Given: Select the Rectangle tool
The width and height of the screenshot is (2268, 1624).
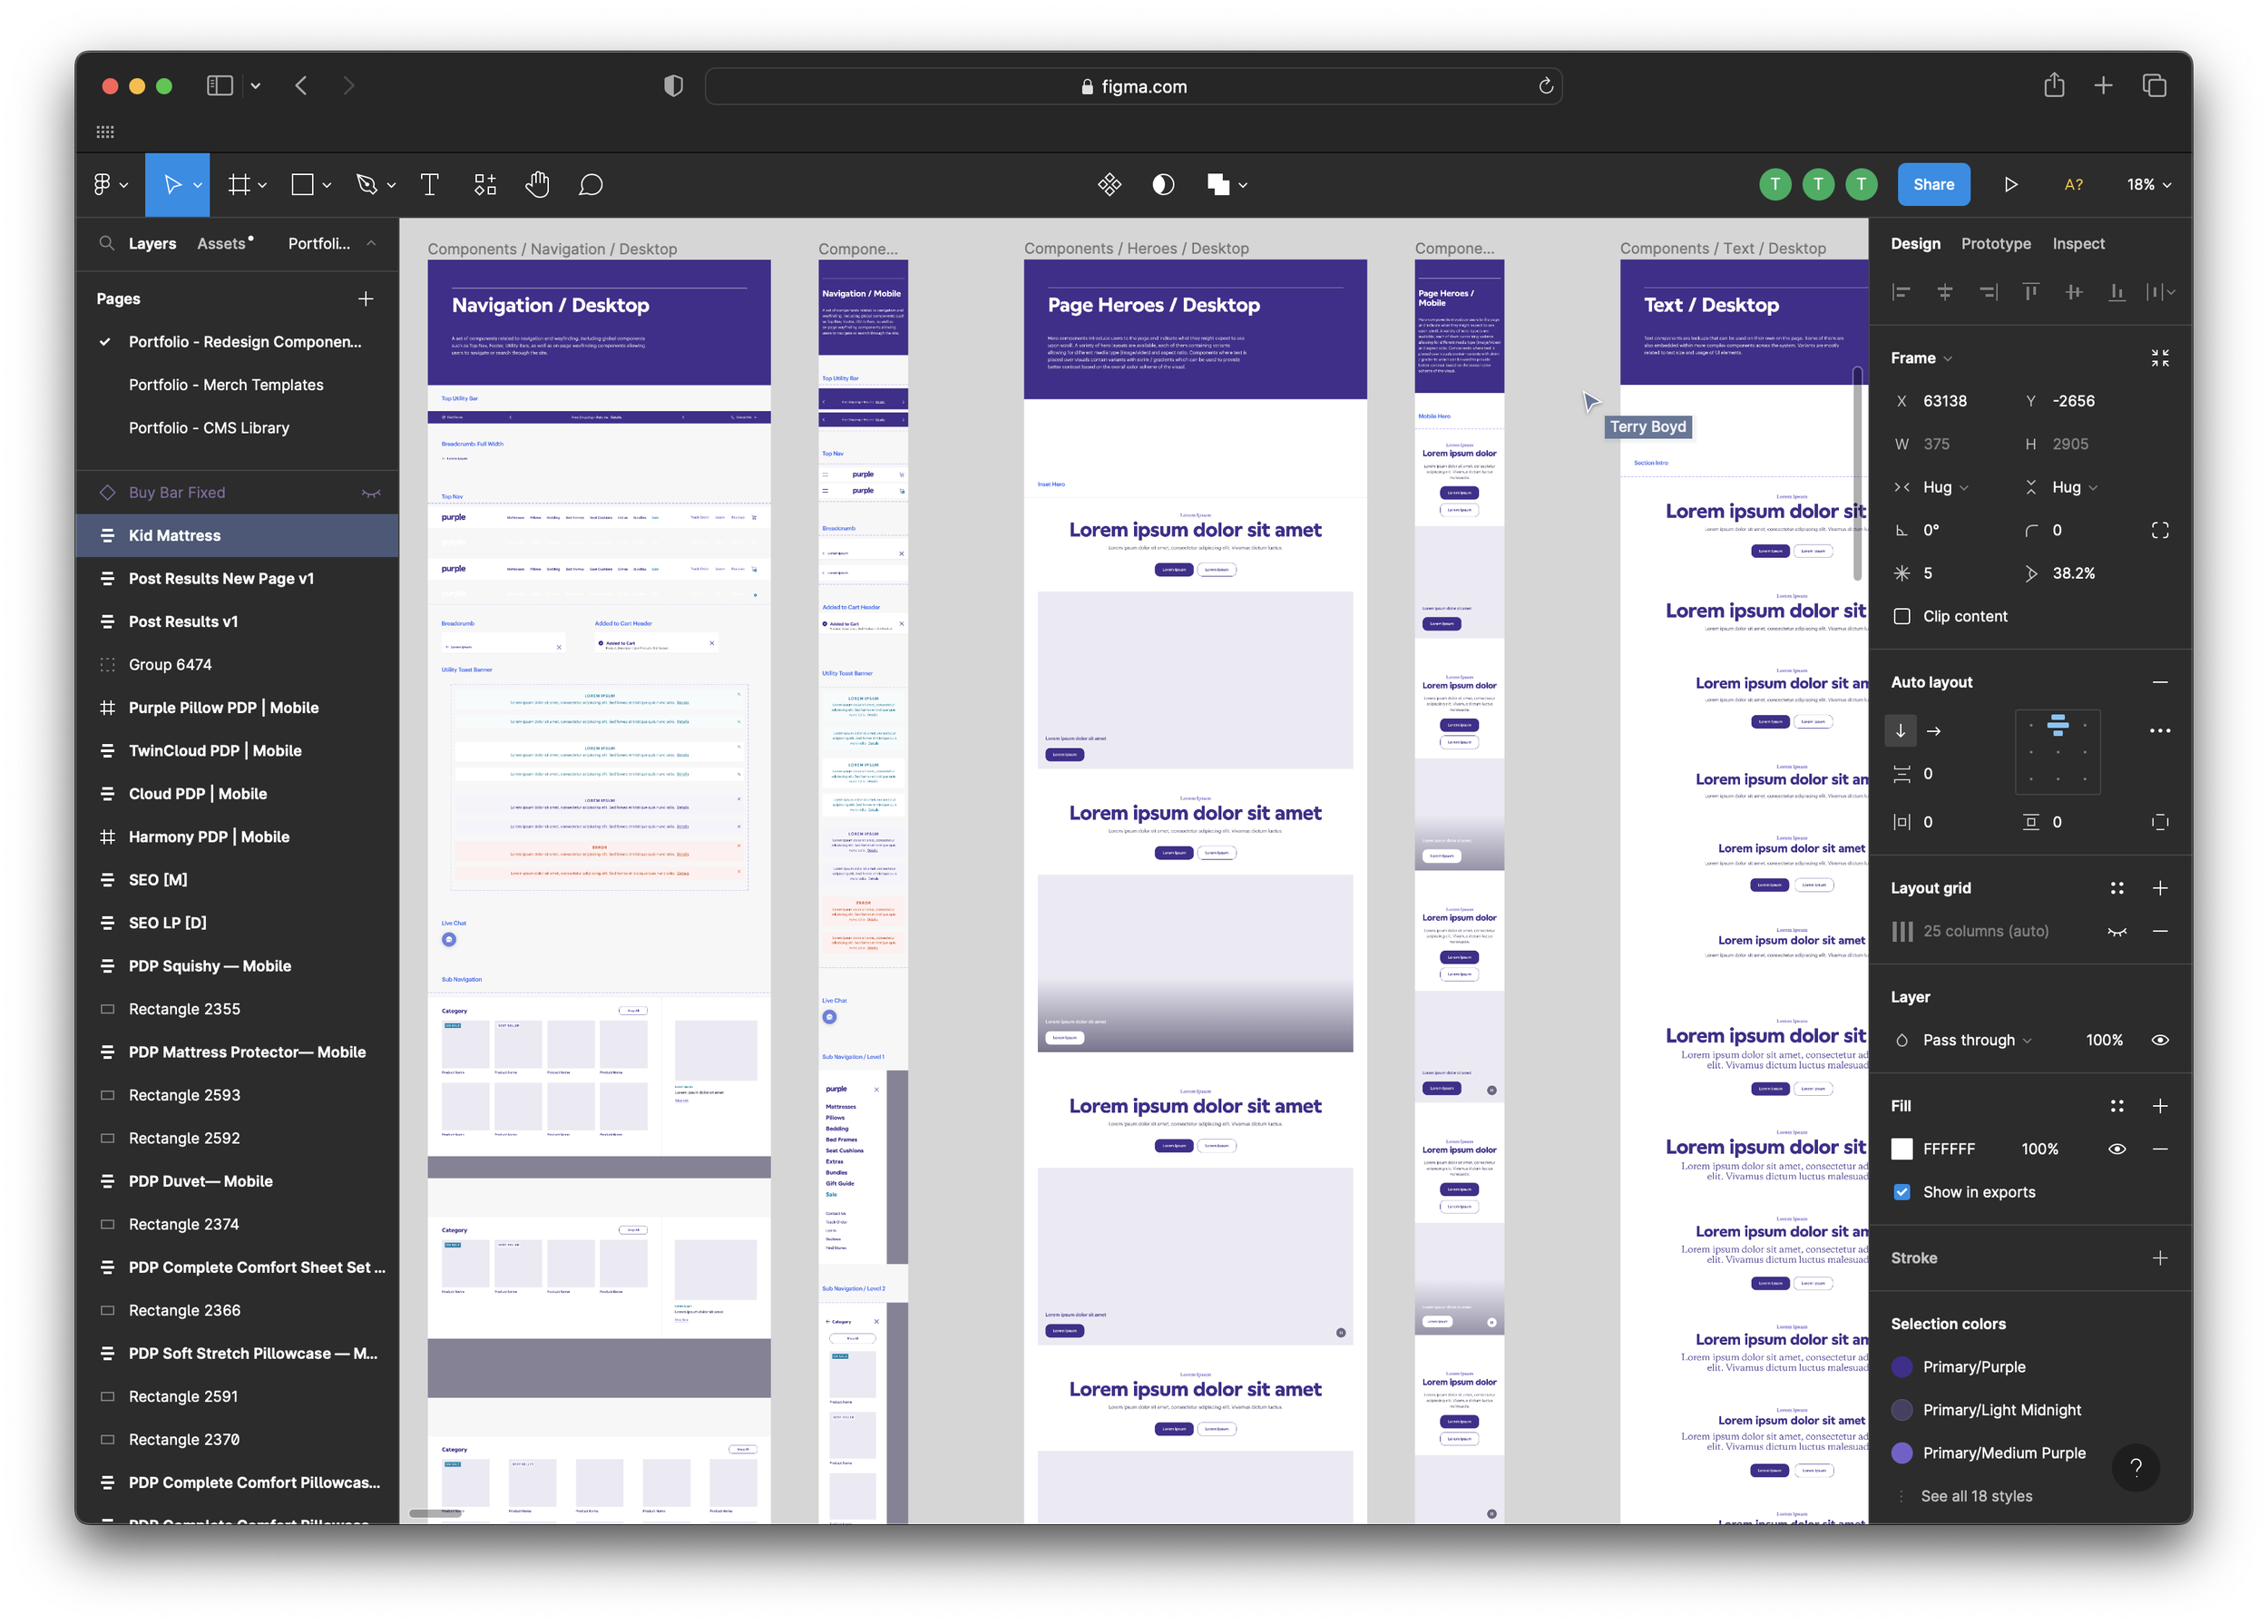Looking at the screenshot, I should point(303,184).
